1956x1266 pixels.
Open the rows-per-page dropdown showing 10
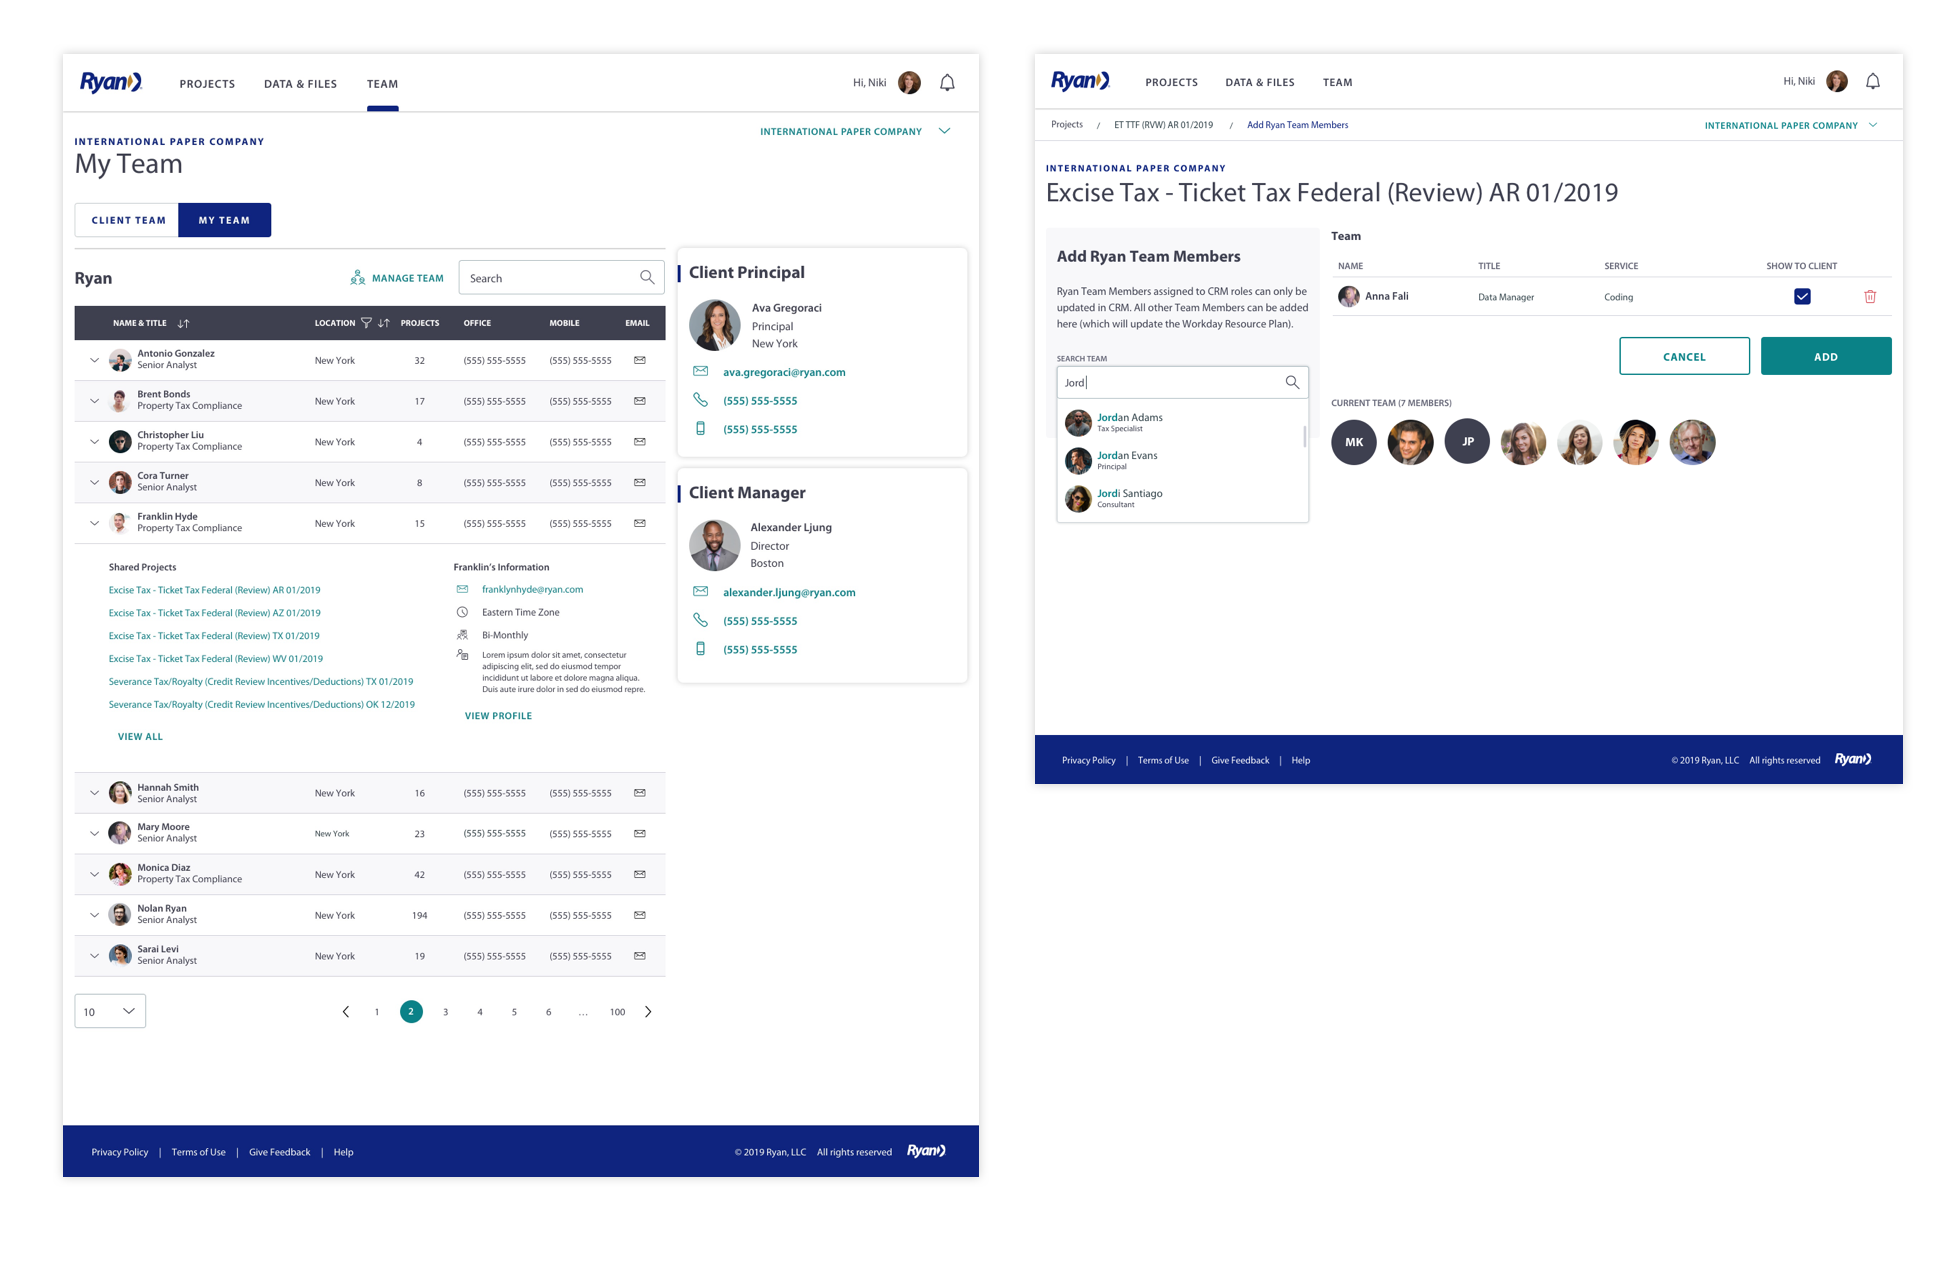coord(110,1011)
